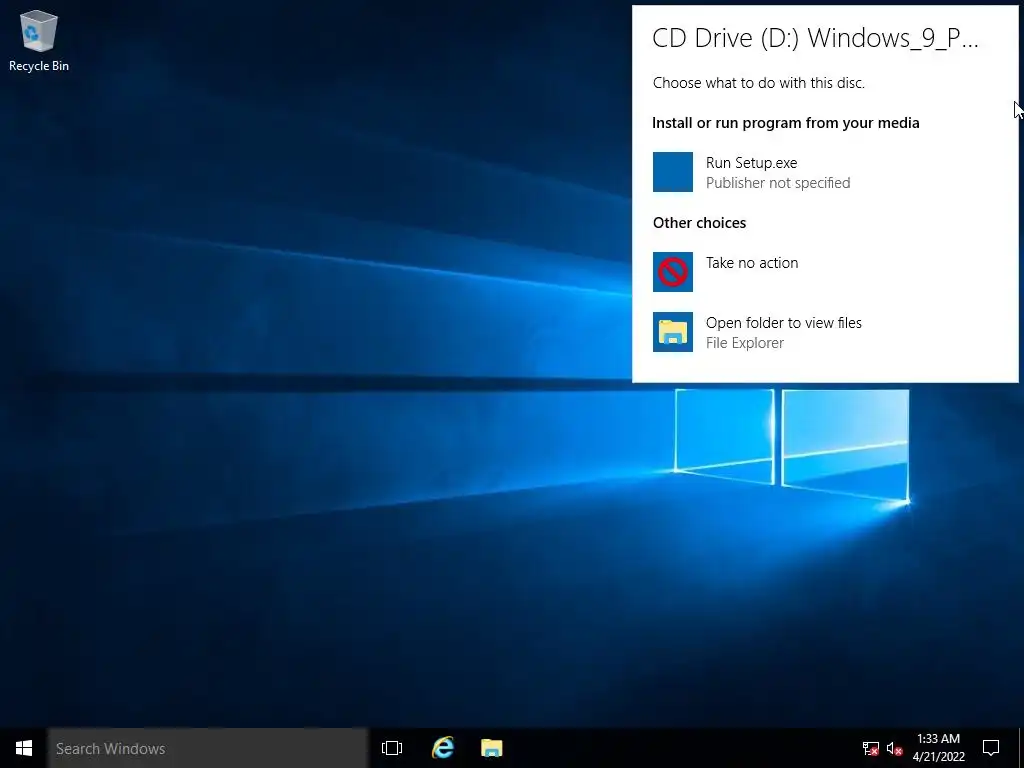Click the network status tray icon
Screen dimensions: 1024x768
coord(871,748)
